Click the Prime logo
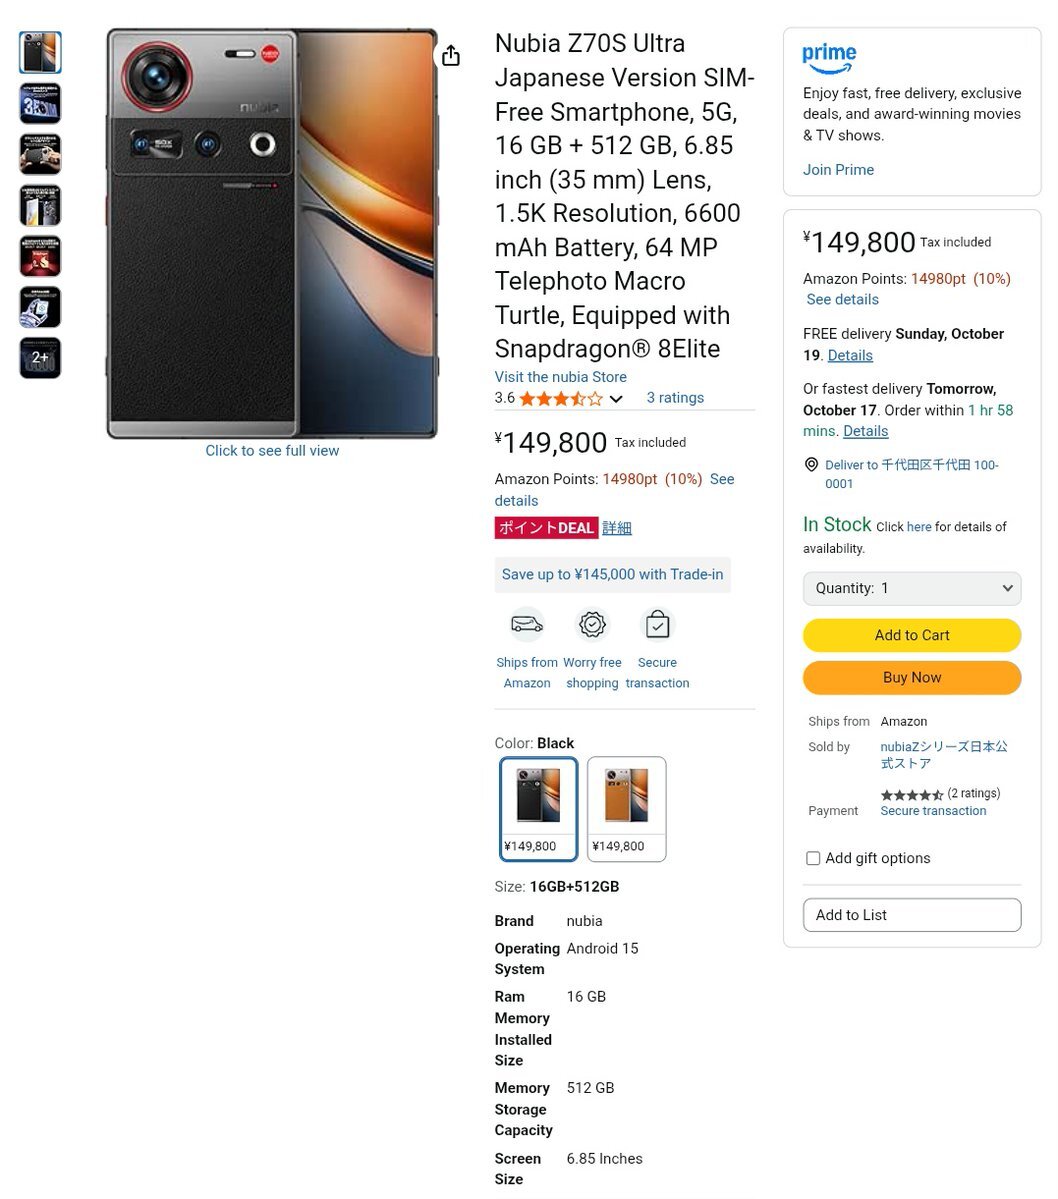 [x=829, y=58]
